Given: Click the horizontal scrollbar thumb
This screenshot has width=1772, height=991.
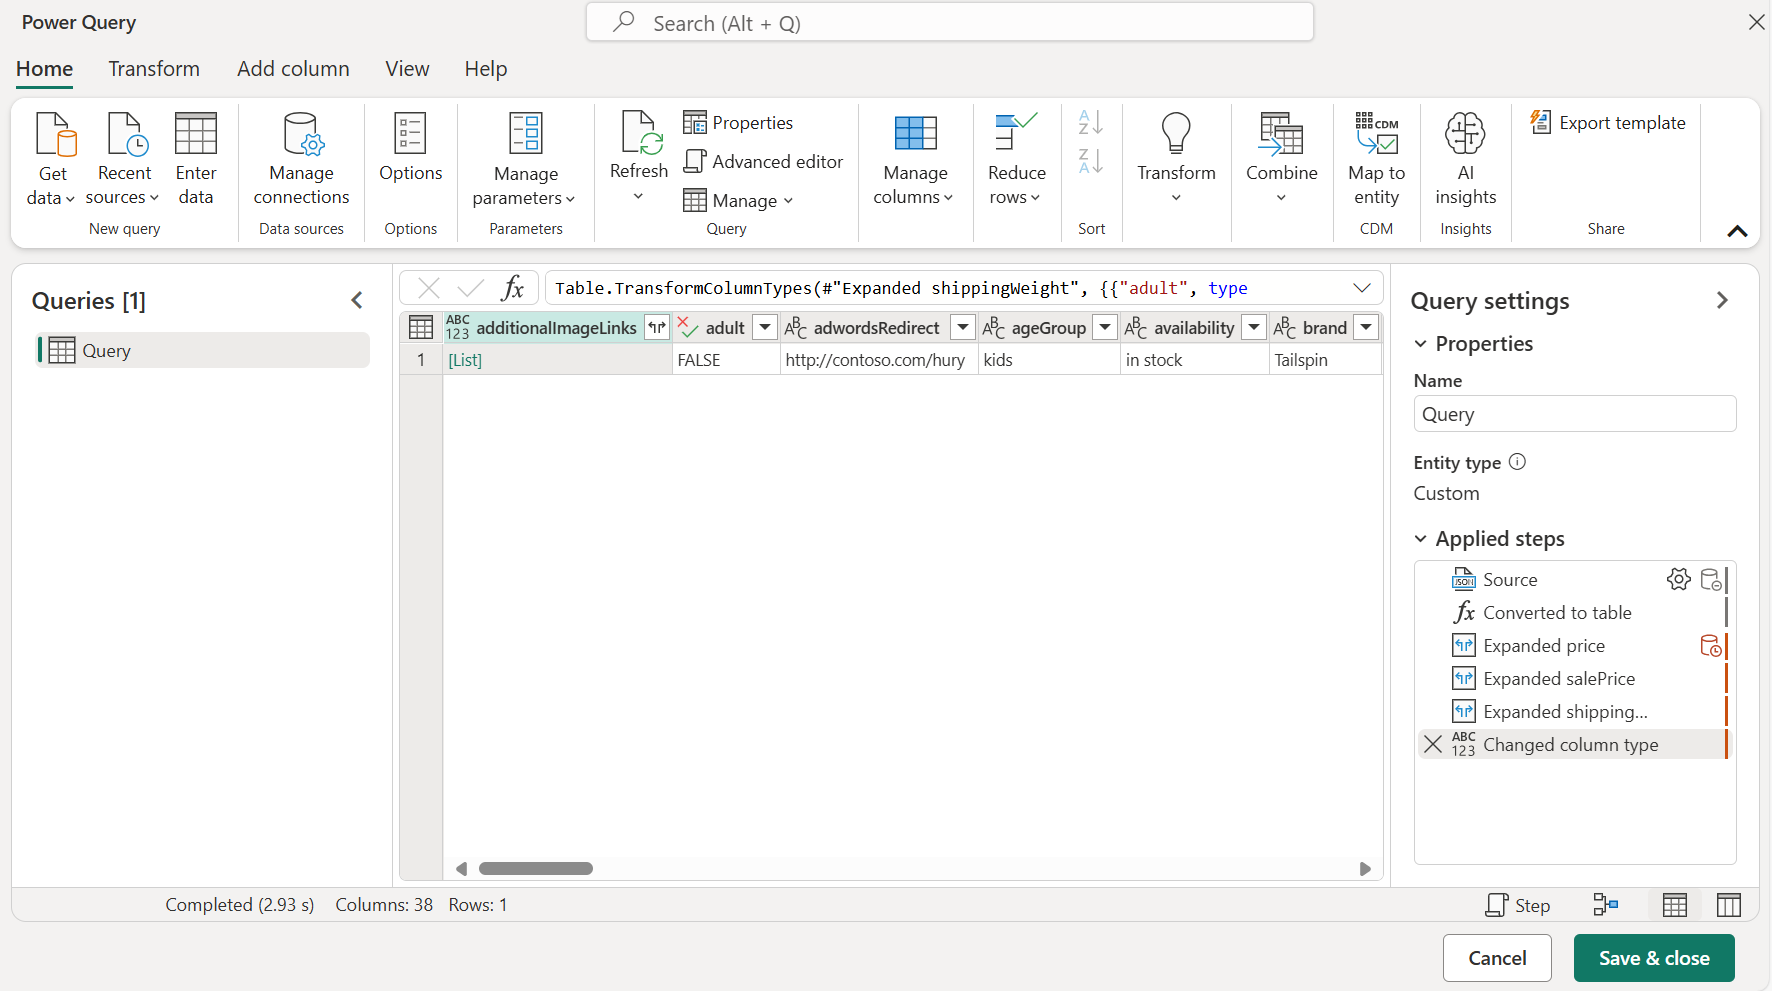Looking at the screenshot, I should (536, 868).
